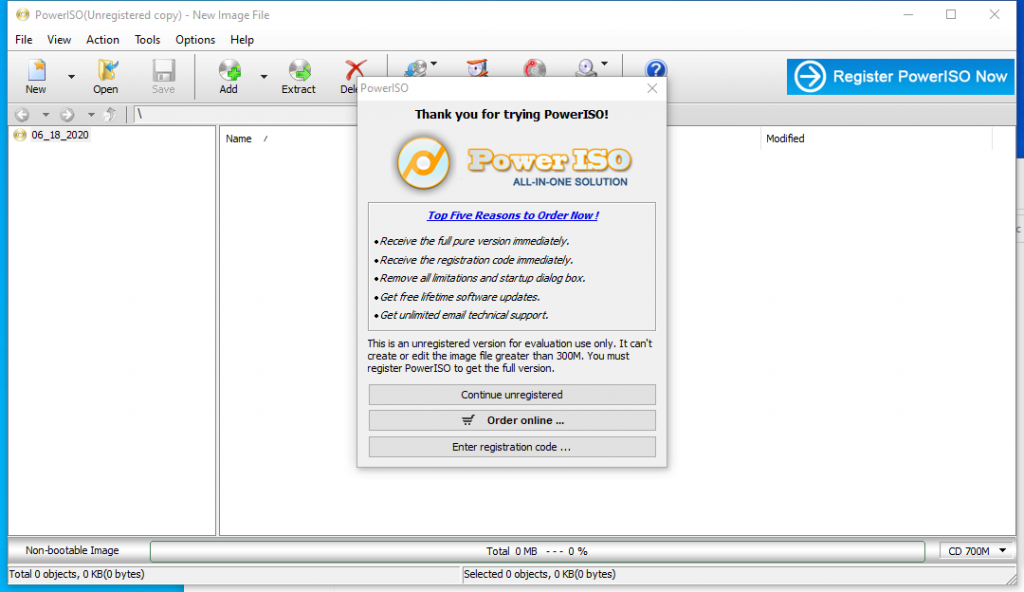This screenshot has width=1024, height=592.
Task: Click Enter registration code button
Action: point(512,447)
